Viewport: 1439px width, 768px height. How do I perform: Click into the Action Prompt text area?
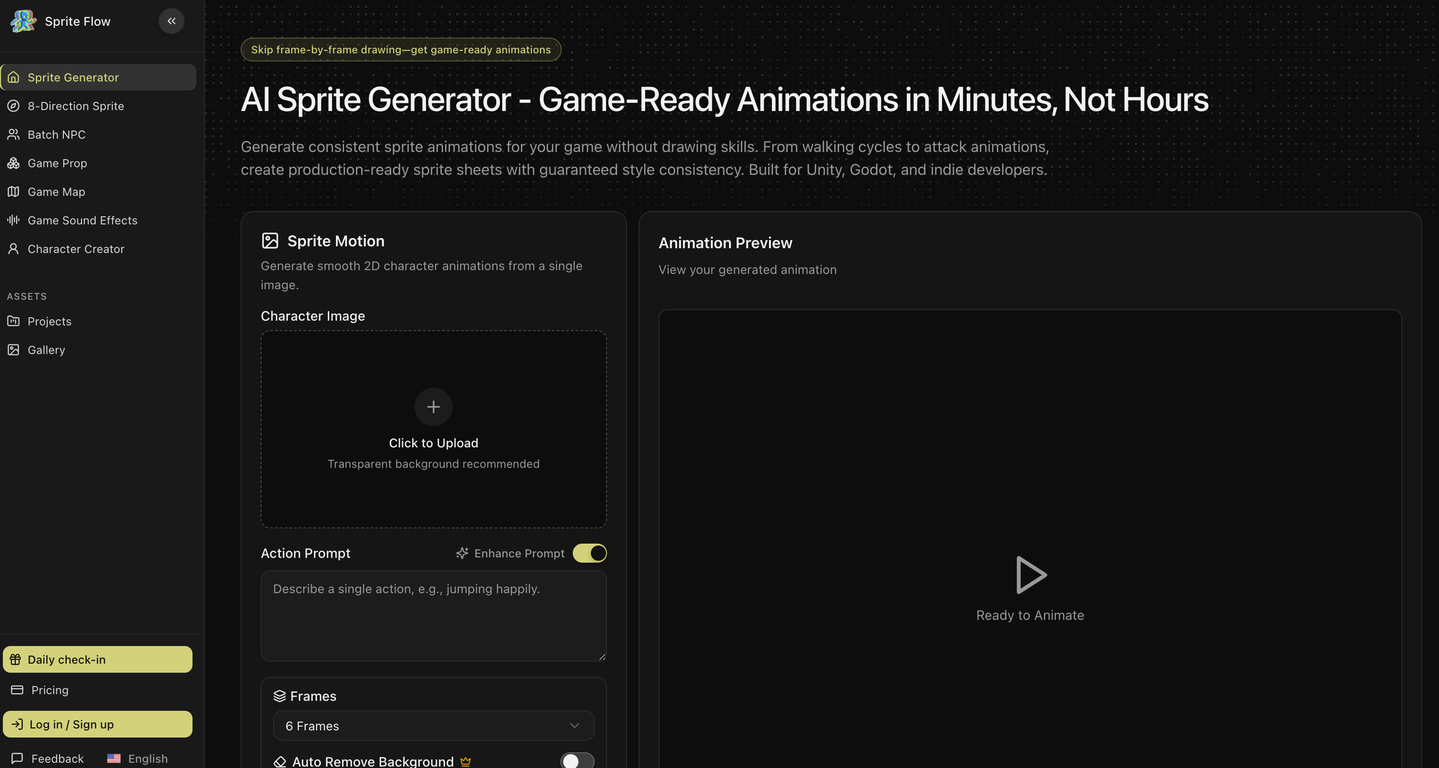tap(433, 616)
